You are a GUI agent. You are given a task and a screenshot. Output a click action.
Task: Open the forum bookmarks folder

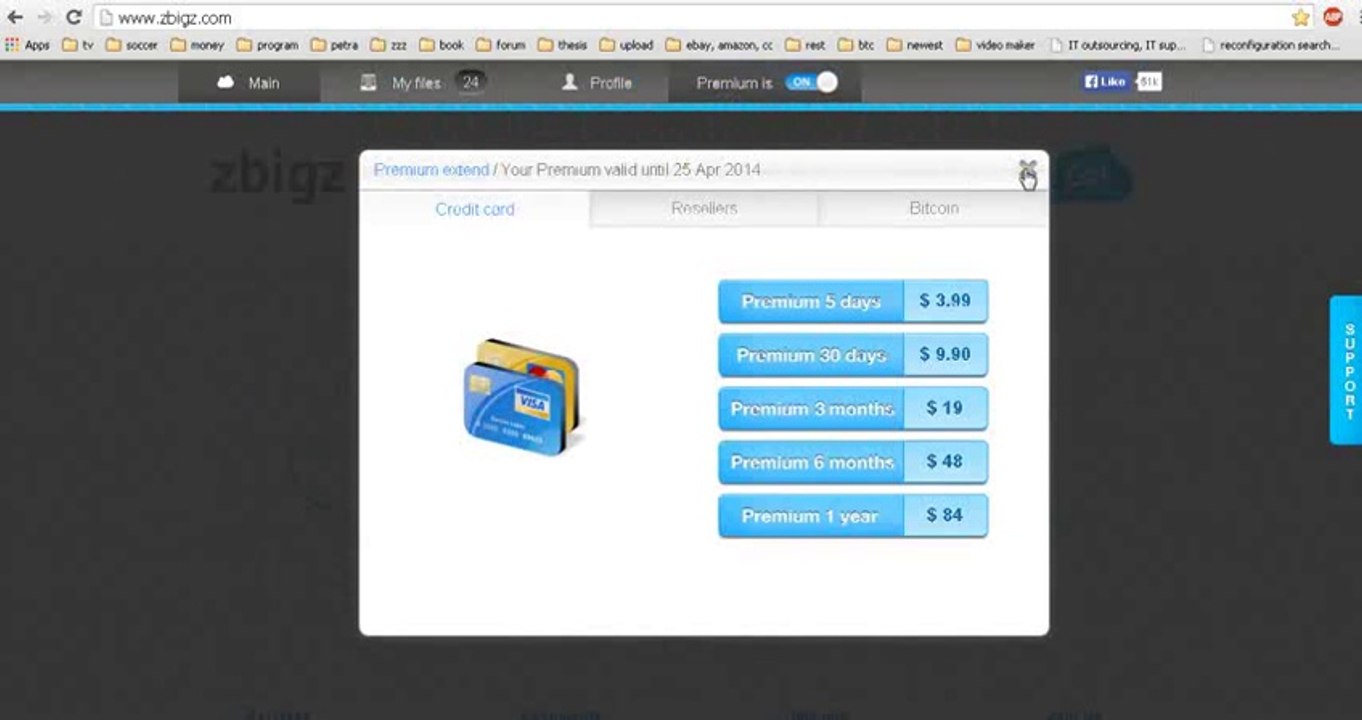[501, 45]
